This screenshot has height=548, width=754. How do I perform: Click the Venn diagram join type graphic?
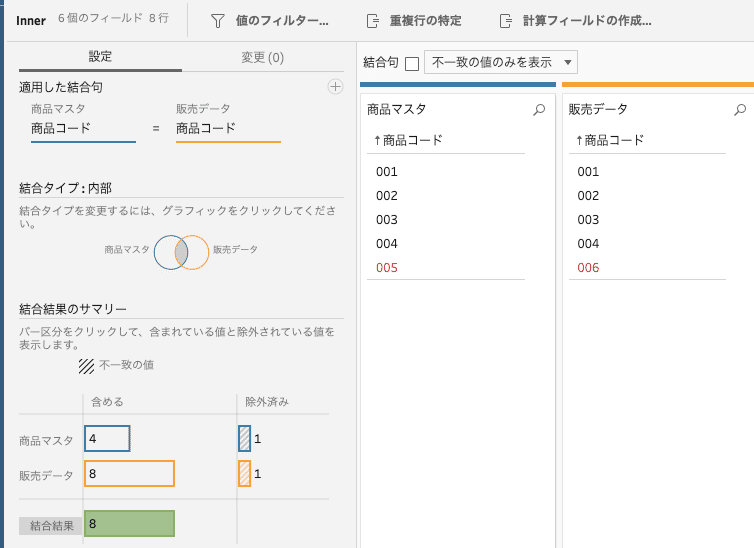pos(181,252)
